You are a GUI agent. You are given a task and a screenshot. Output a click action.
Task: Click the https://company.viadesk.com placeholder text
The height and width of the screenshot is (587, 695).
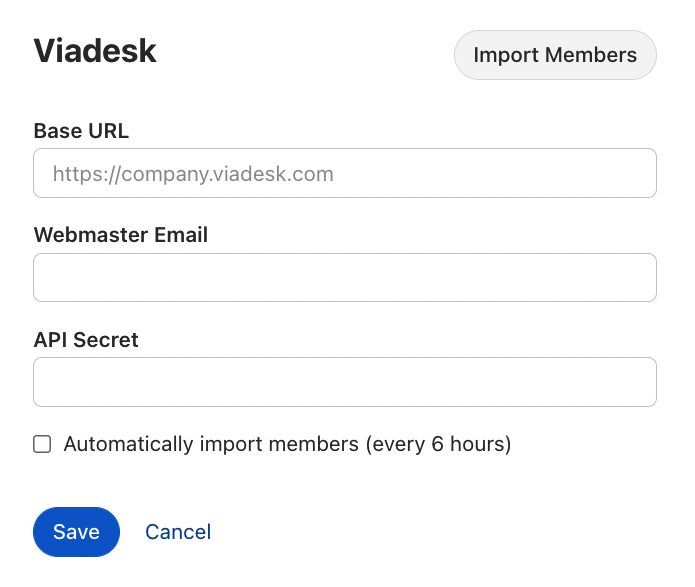tap(193, 174)
